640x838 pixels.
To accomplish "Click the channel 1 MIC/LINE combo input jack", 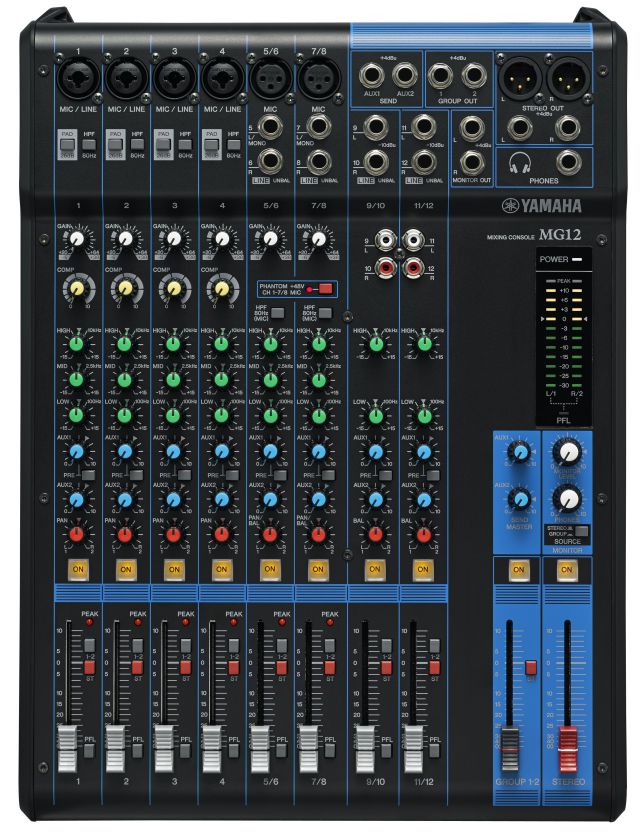I will pos(76,76).
